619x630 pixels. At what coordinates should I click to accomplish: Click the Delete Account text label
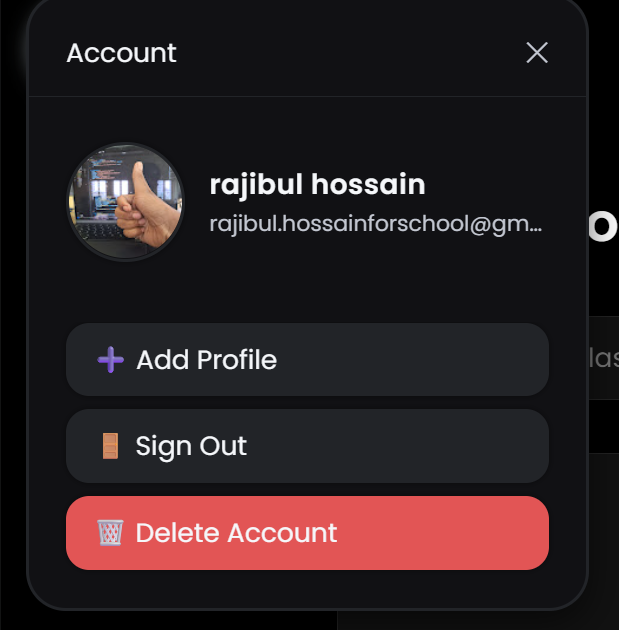point(236,533)
